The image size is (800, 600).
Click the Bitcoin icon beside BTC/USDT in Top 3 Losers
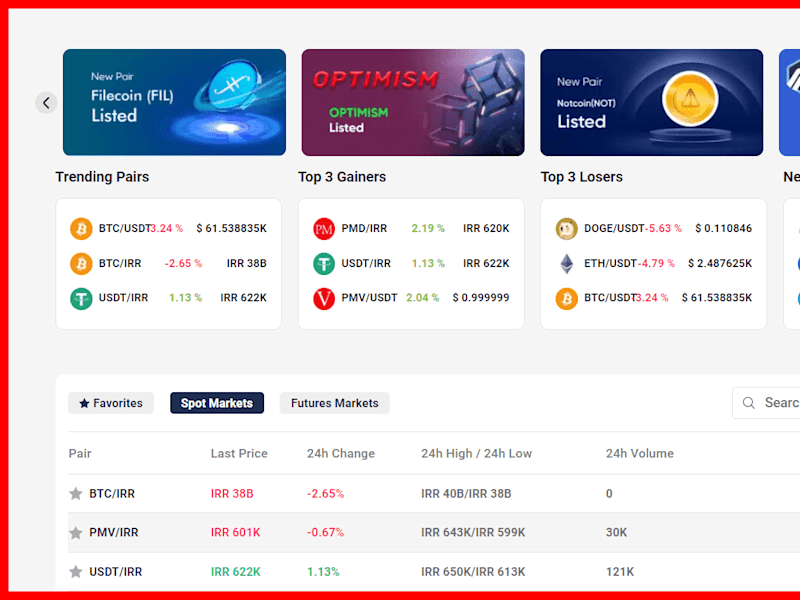pyautogui.click(x=566, y=298)
